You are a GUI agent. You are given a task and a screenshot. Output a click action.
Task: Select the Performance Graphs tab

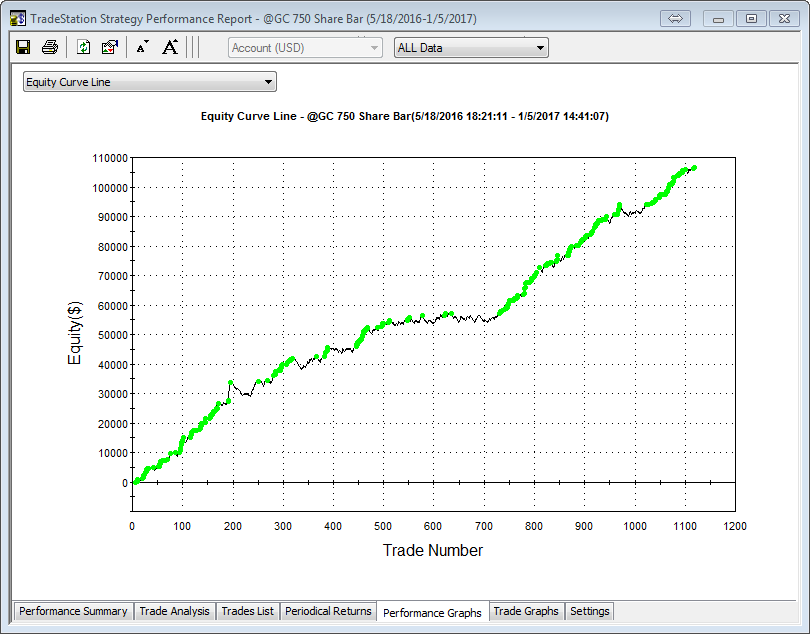[432, 612]
